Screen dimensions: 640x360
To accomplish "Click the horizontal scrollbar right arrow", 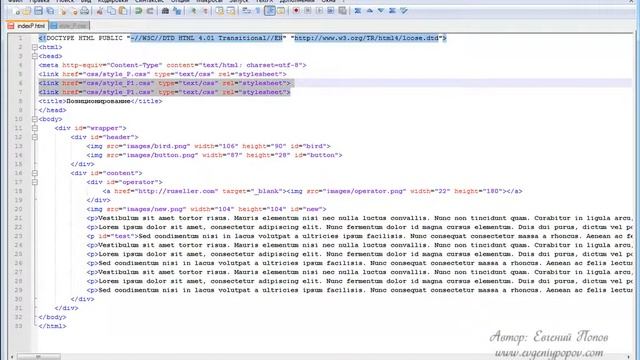I will click(629, 357).
